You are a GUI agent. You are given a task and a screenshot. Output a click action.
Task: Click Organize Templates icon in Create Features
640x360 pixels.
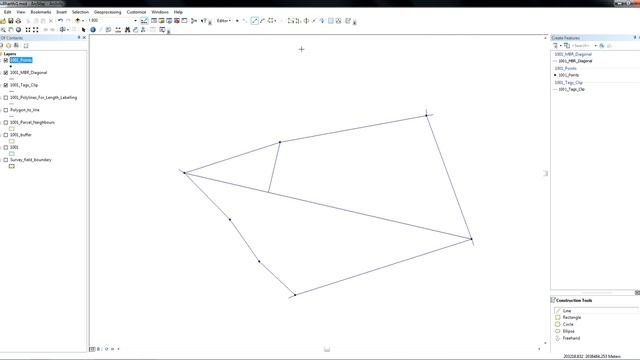(567, 46)
